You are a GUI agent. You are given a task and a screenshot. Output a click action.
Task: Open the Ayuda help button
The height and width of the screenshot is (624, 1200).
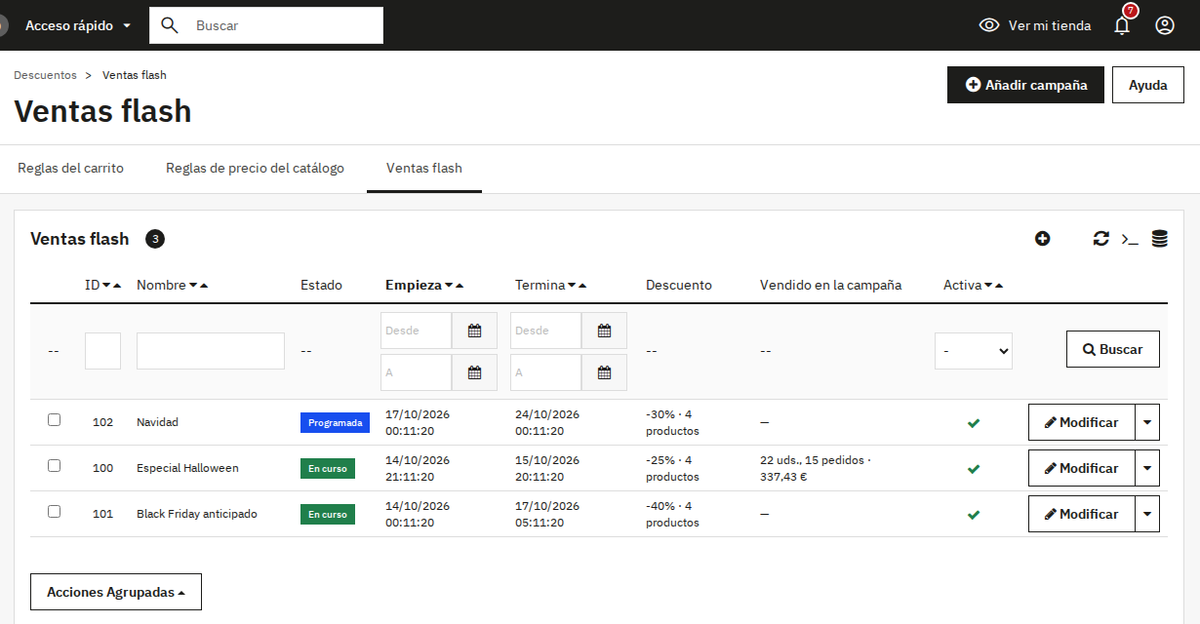point(1148,85)
